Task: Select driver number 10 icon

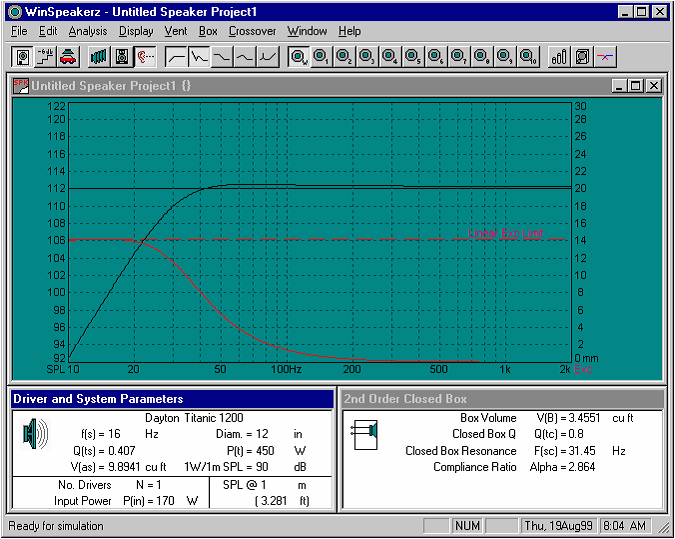Action: pyautogui.click(x=528, y=56)
